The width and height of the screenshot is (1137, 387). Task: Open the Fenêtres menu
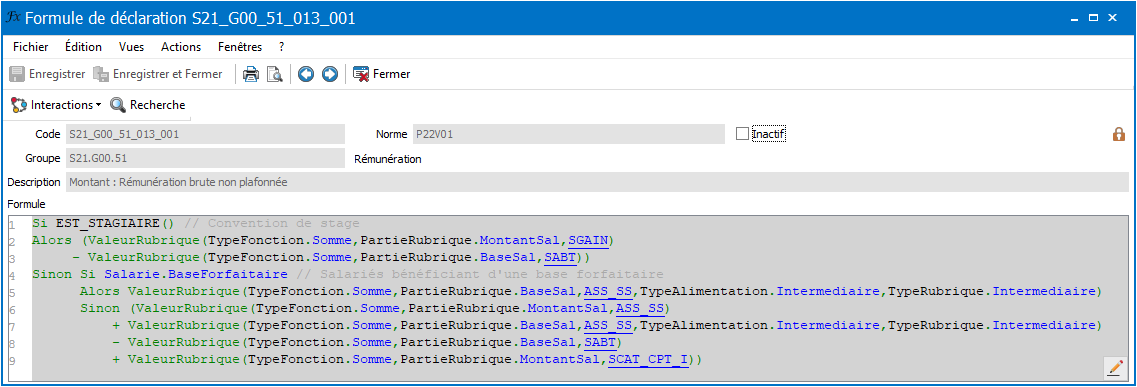(240, 46)
